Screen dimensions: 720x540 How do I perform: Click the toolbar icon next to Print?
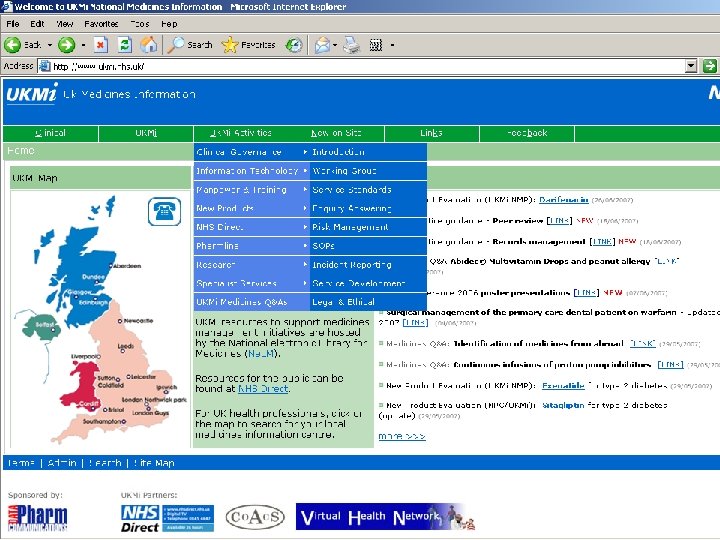376,45
